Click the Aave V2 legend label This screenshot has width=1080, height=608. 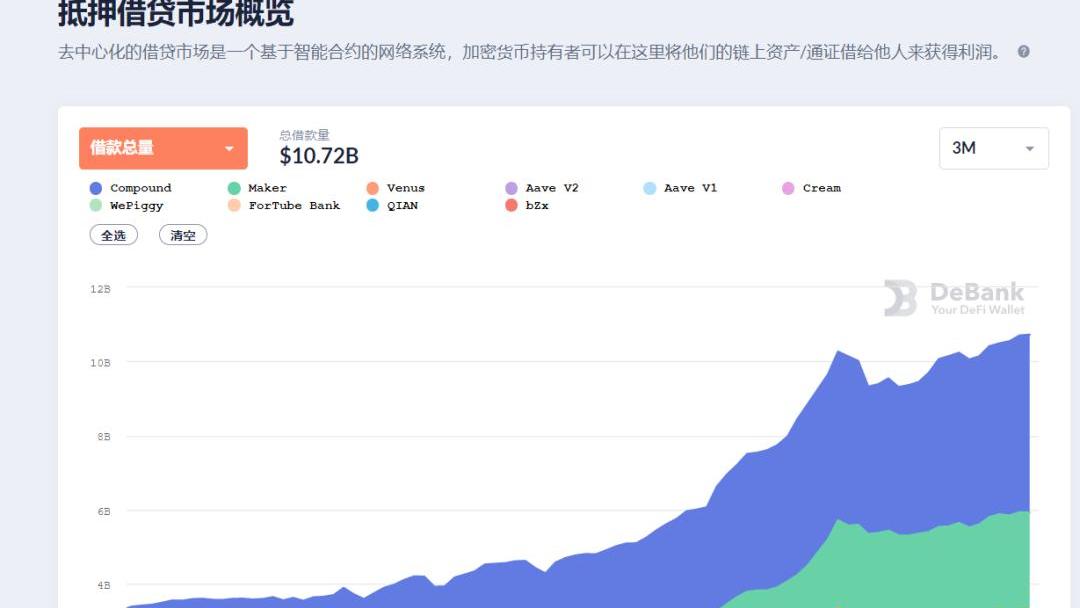(x=552, y=188)
